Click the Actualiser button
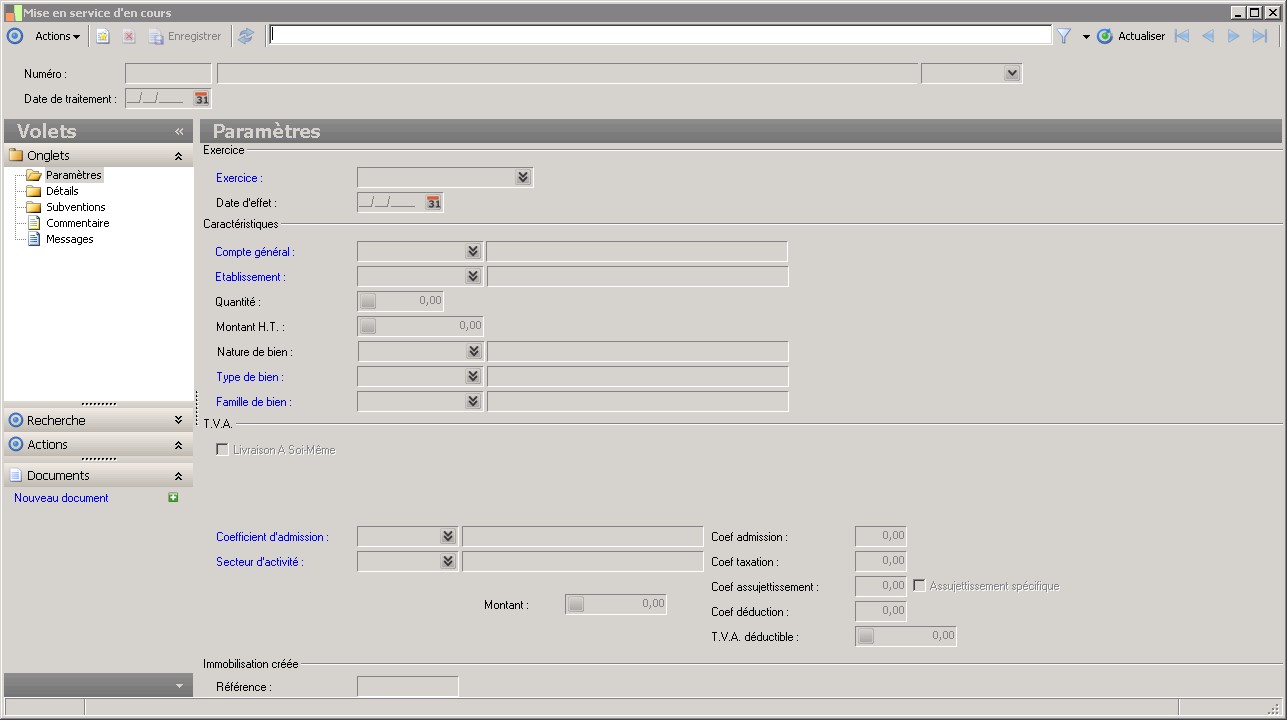Screen dimensions: 1287x720 click(1131, 36)
